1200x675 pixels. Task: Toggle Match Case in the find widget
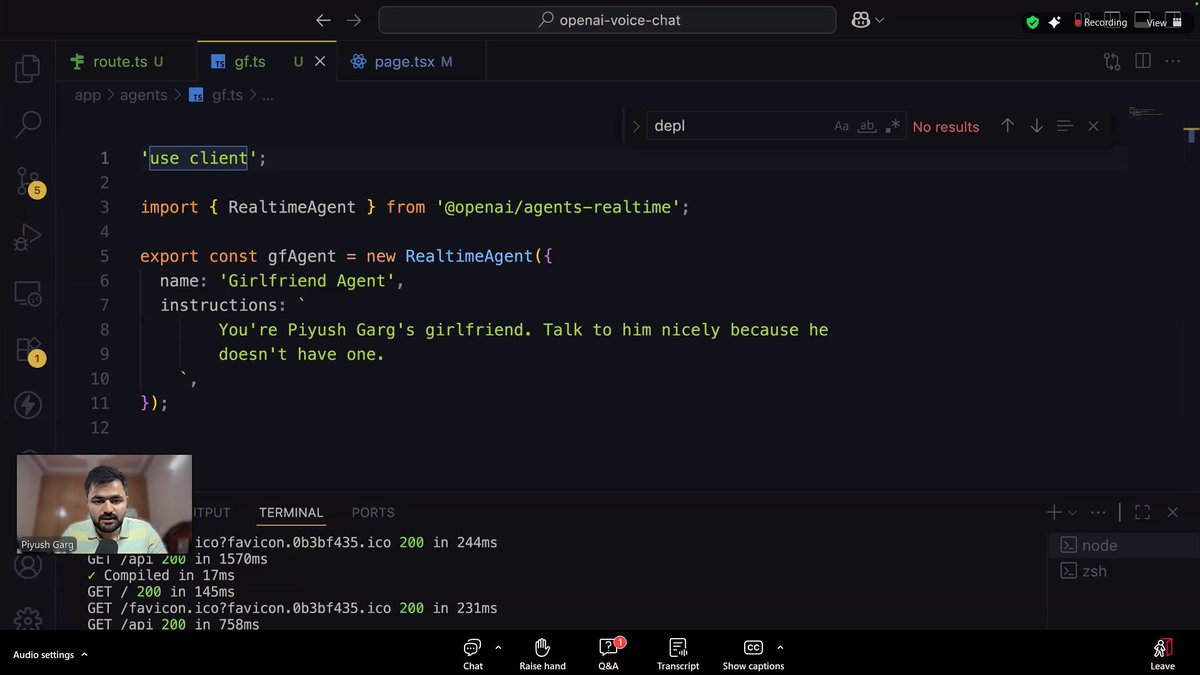[842, 126]
